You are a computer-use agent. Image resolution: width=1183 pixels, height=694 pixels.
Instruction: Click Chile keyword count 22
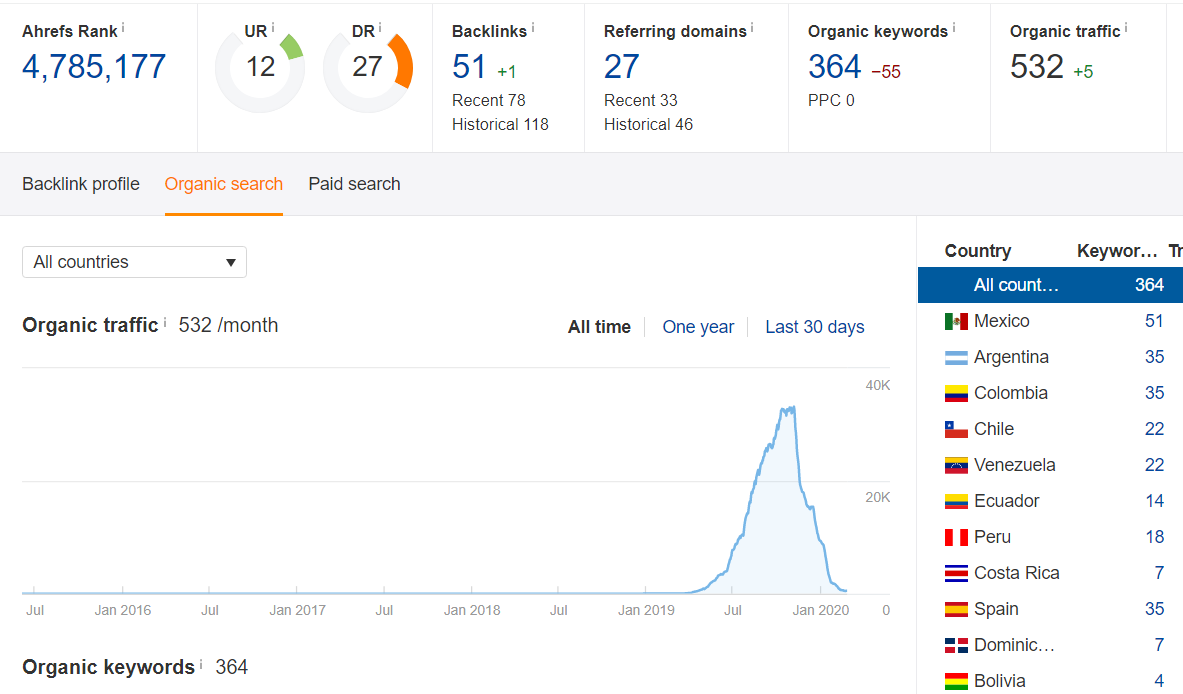click(1154, 429)
